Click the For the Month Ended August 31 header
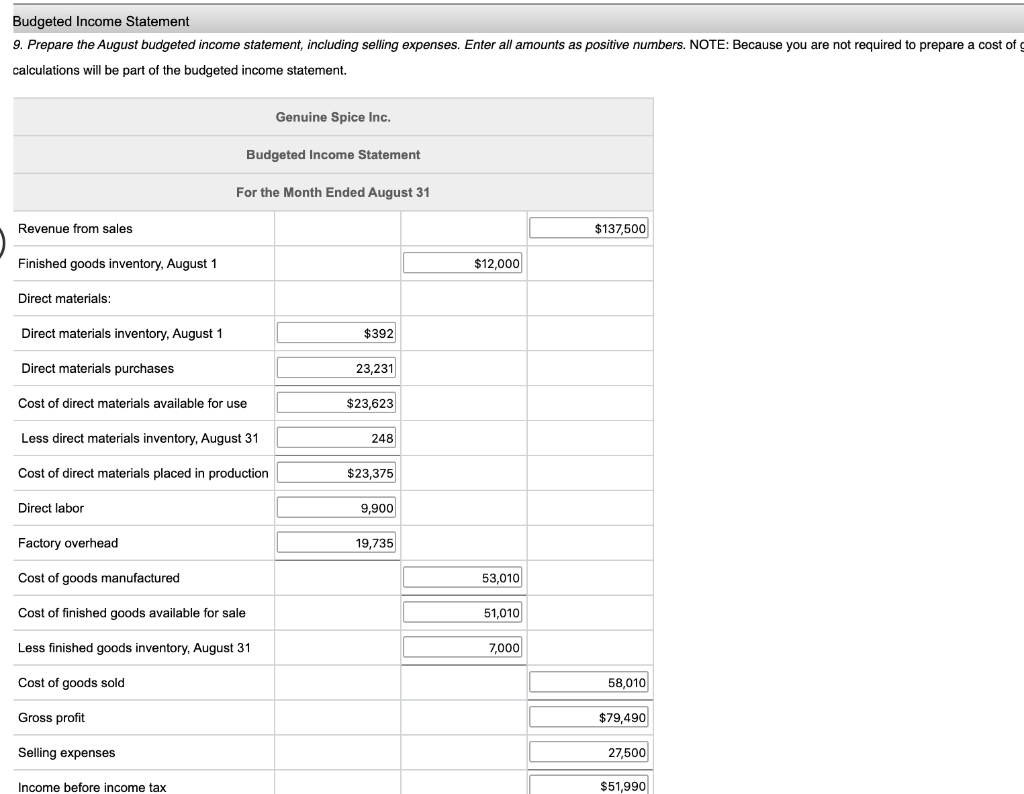This screenshot has width=1024, height=794. point(332,192)
